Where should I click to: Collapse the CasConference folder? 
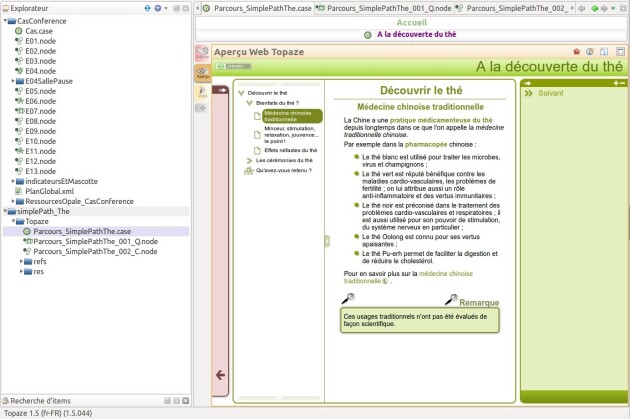coord(5,20)
